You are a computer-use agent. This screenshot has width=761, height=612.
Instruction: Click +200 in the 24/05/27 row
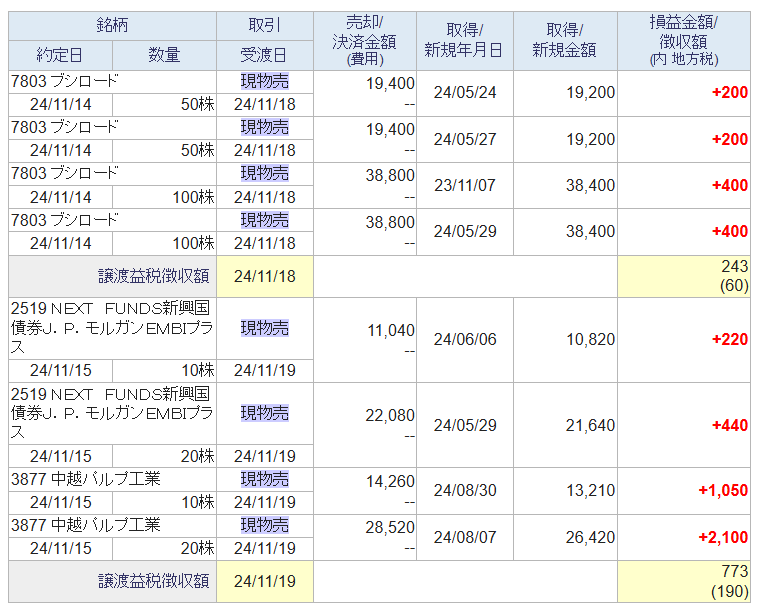coord(729,139)
